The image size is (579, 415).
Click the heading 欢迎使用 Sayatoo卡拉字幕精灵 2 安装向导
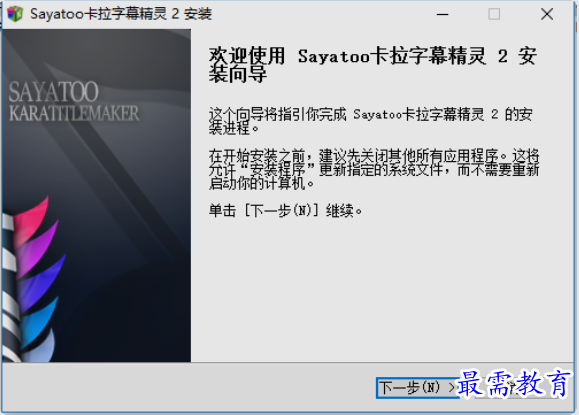(x=372, y=65)
